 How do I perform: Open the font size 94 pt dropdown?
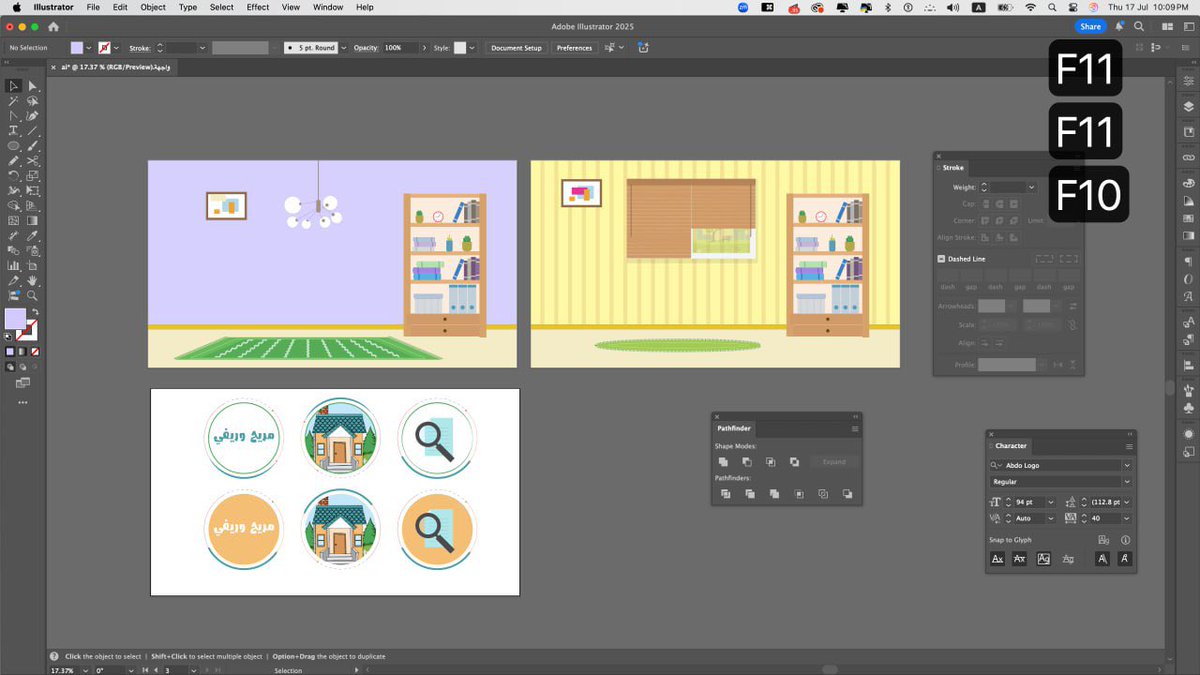1051,502
